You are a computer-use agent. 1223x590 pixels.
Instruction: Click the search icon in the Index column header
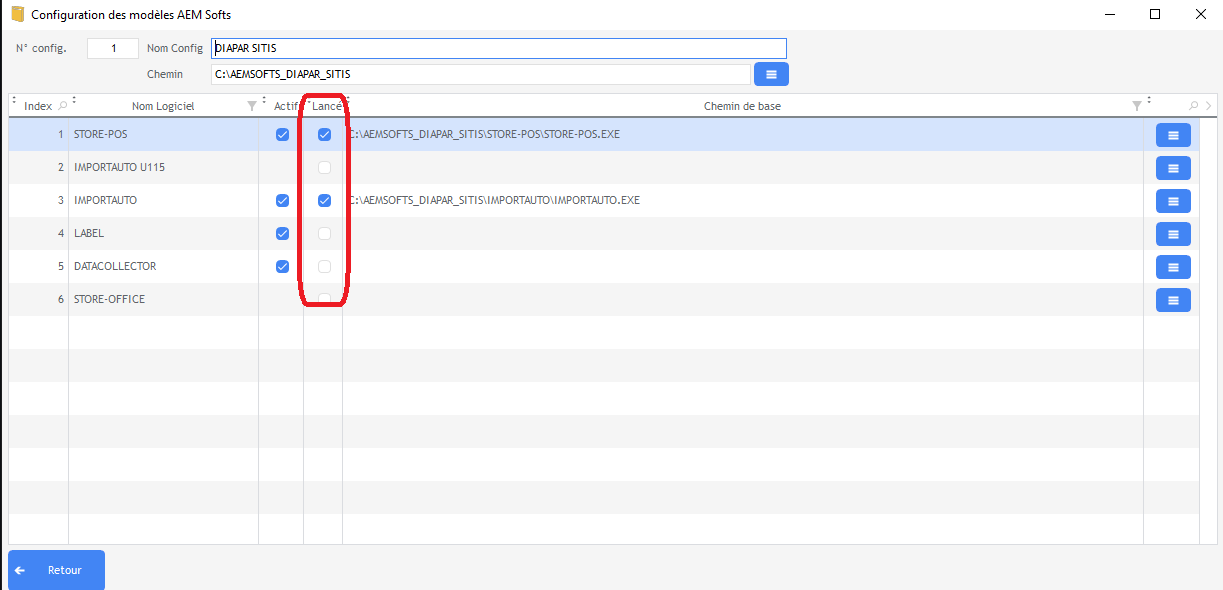(63, 106)
